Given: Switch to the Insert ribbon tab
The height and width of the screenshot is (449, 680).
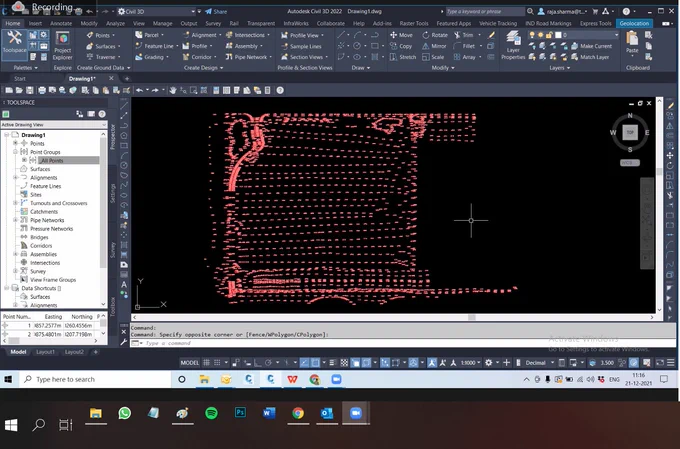Looking at the screenshot, I should click(35, 23).
